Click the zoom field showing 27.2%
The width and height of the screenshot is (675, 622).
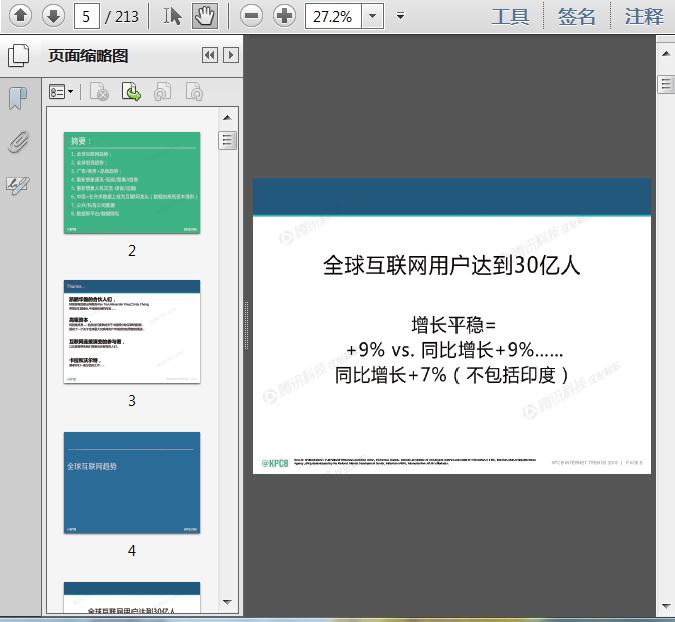point(333,16)
